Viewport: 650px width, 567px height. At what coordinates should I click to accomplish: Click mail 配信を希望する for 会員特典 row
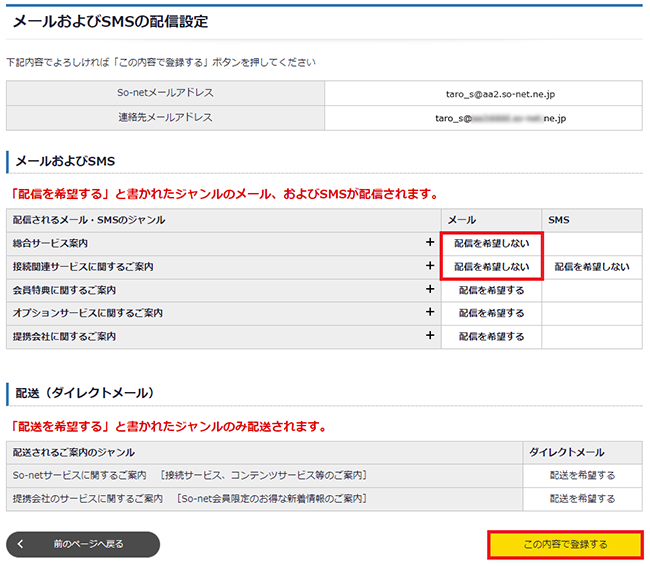pyautogui.click(x=491, y=290)
